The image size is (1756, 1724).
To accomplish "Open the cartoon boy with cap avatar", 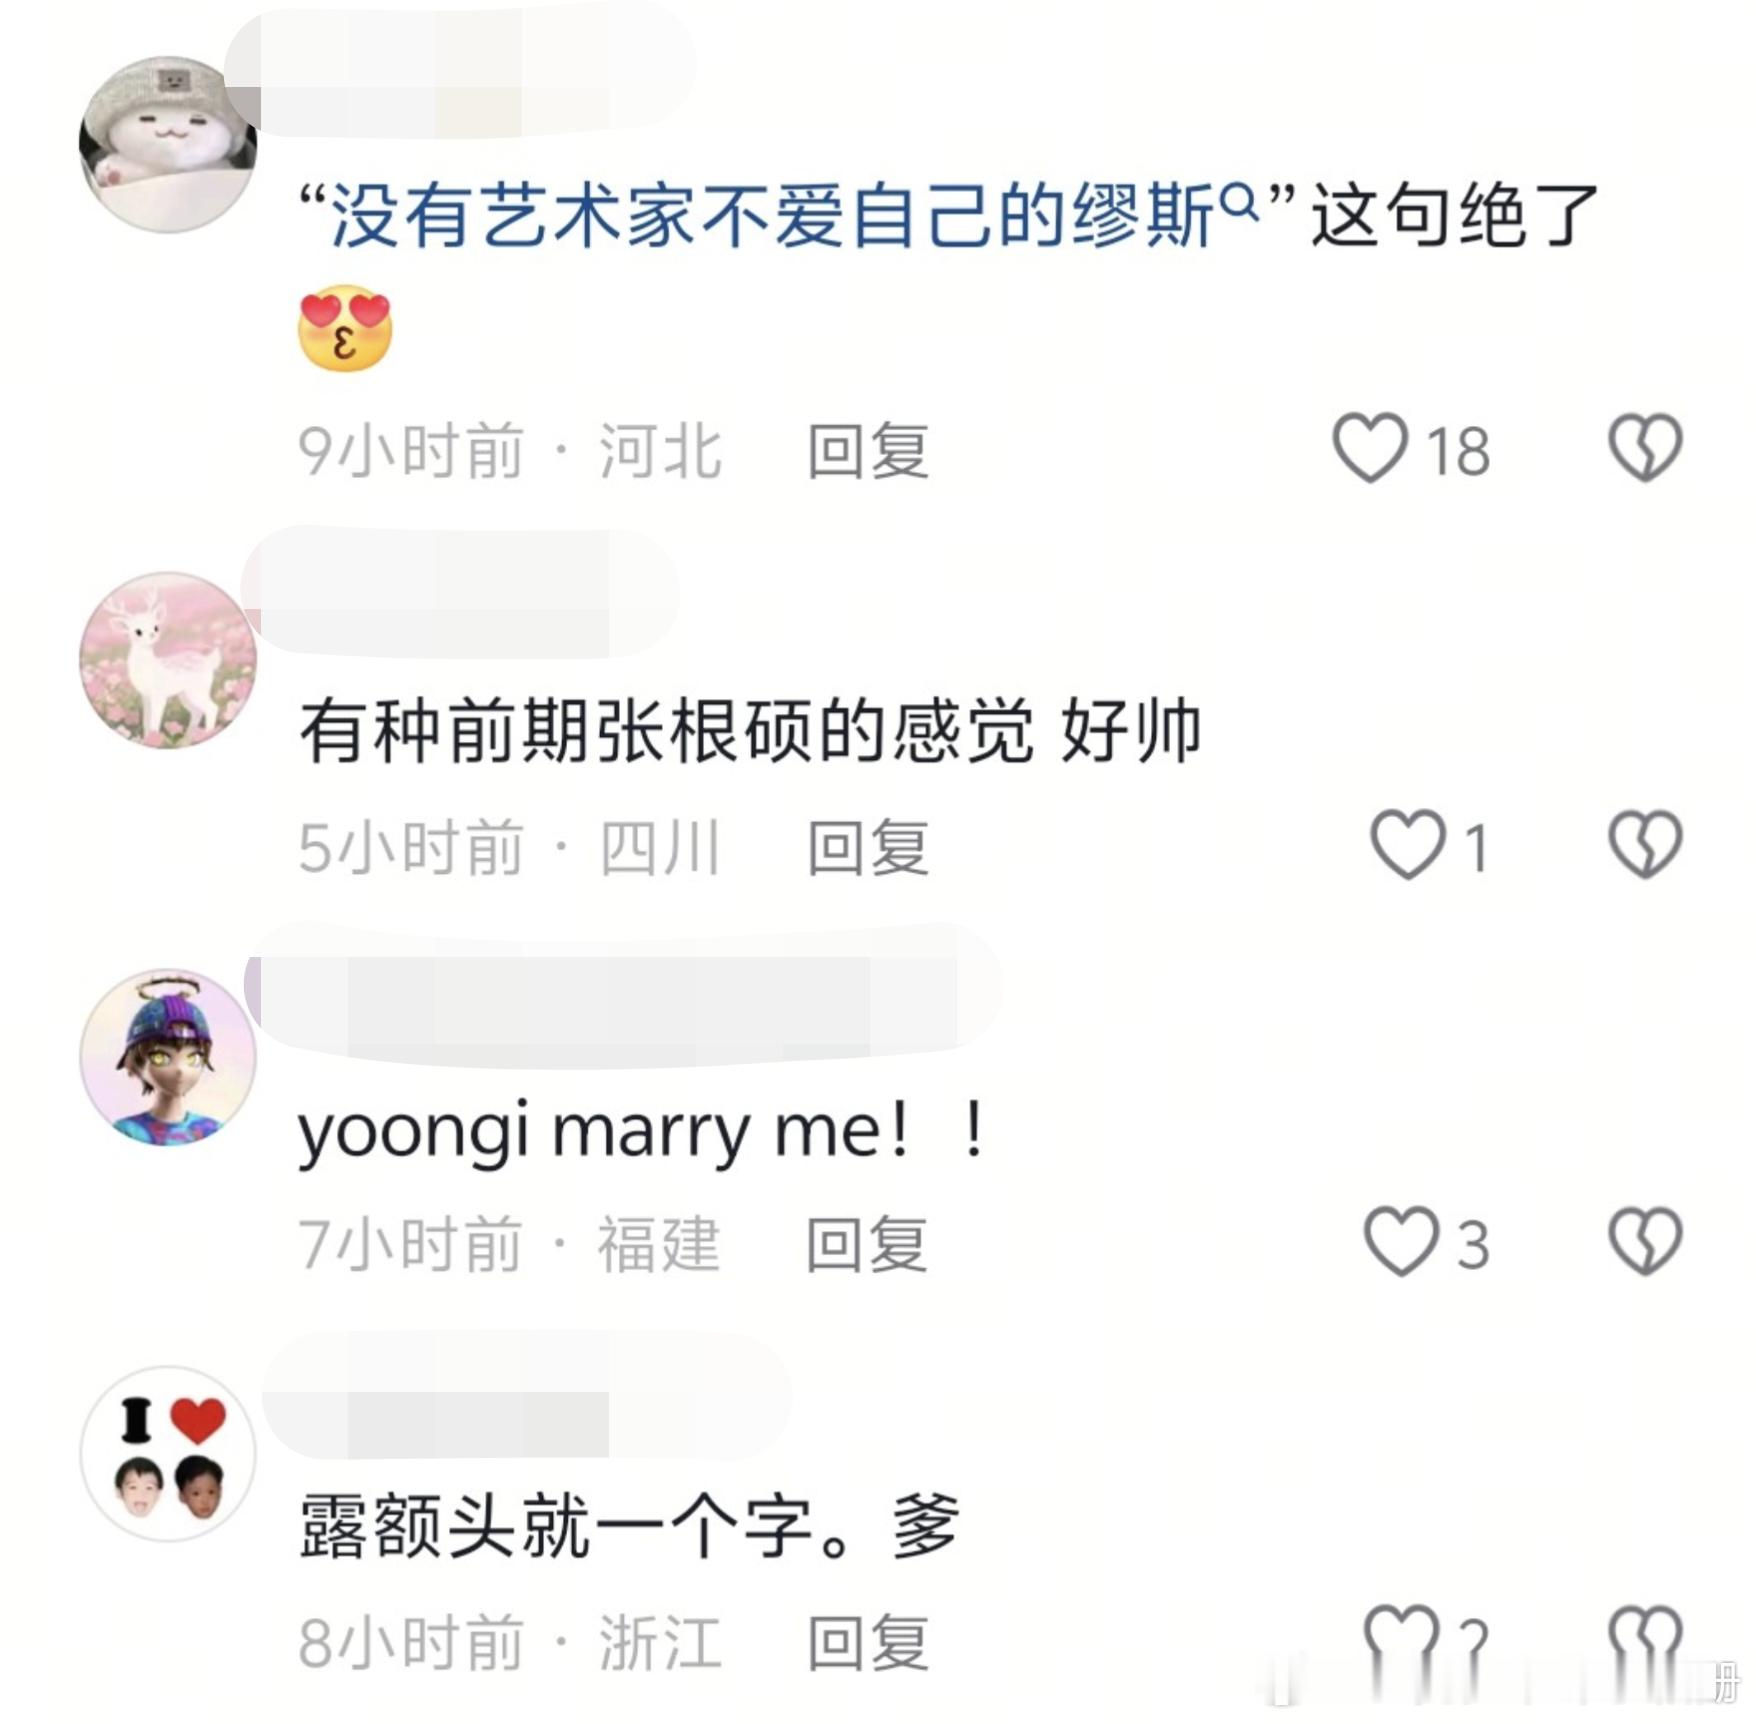I will tap(167, 1057).
